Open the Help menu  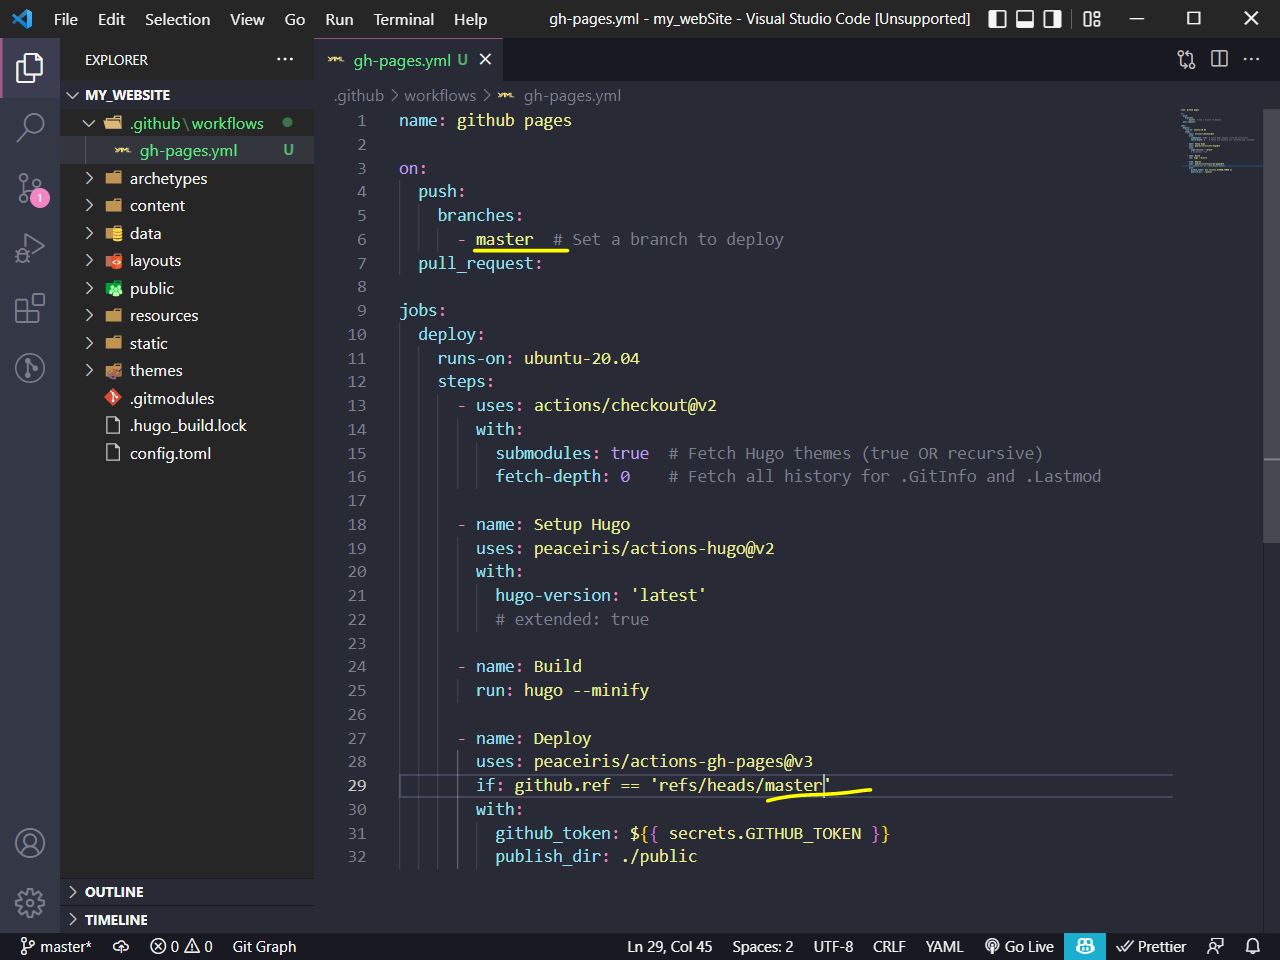point(470,19)
